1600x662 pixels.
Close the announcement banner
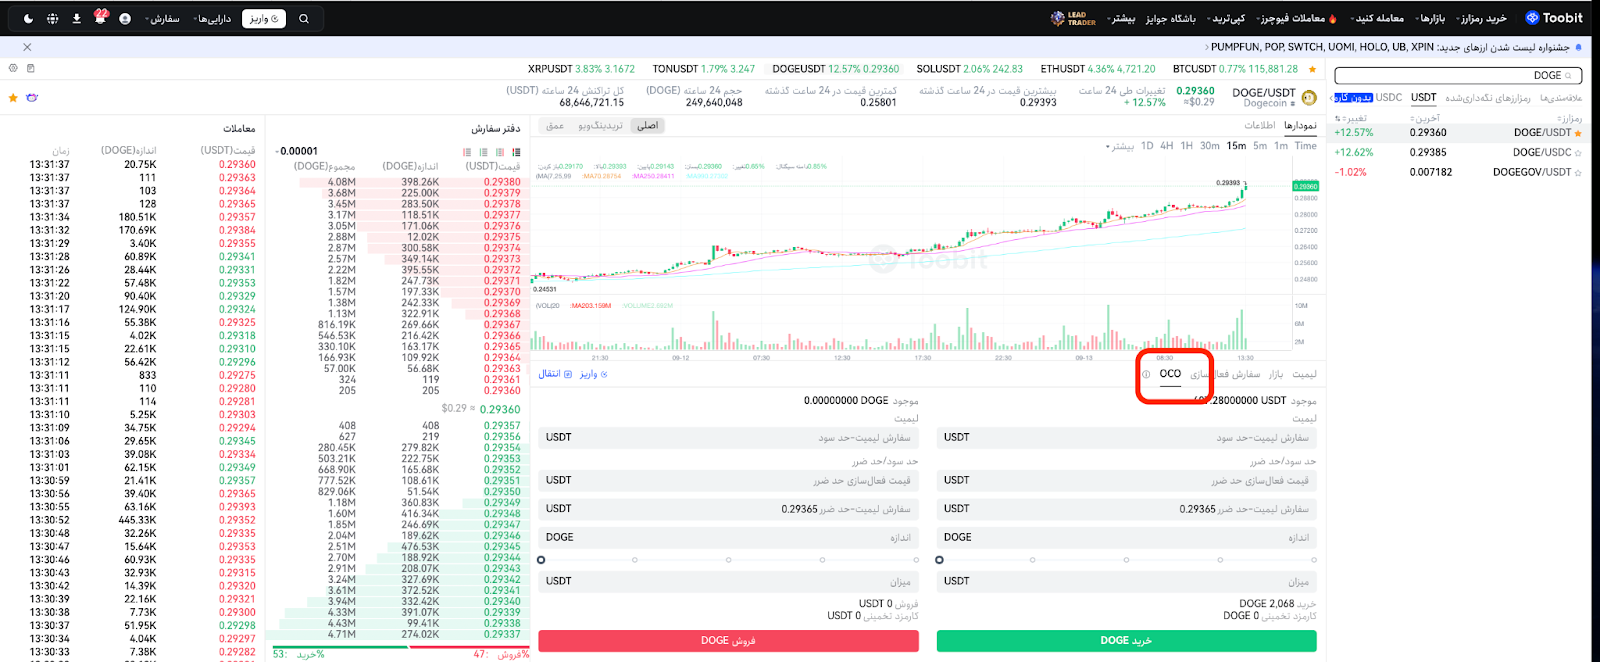(27, 47)
